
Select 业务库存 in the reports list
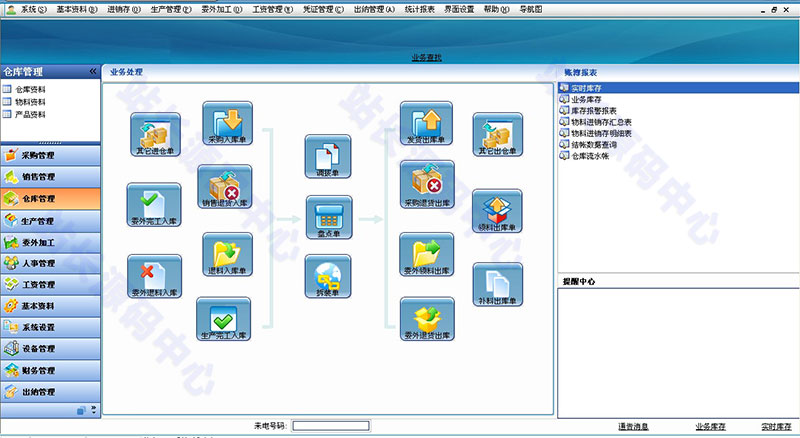pos(586,100)
